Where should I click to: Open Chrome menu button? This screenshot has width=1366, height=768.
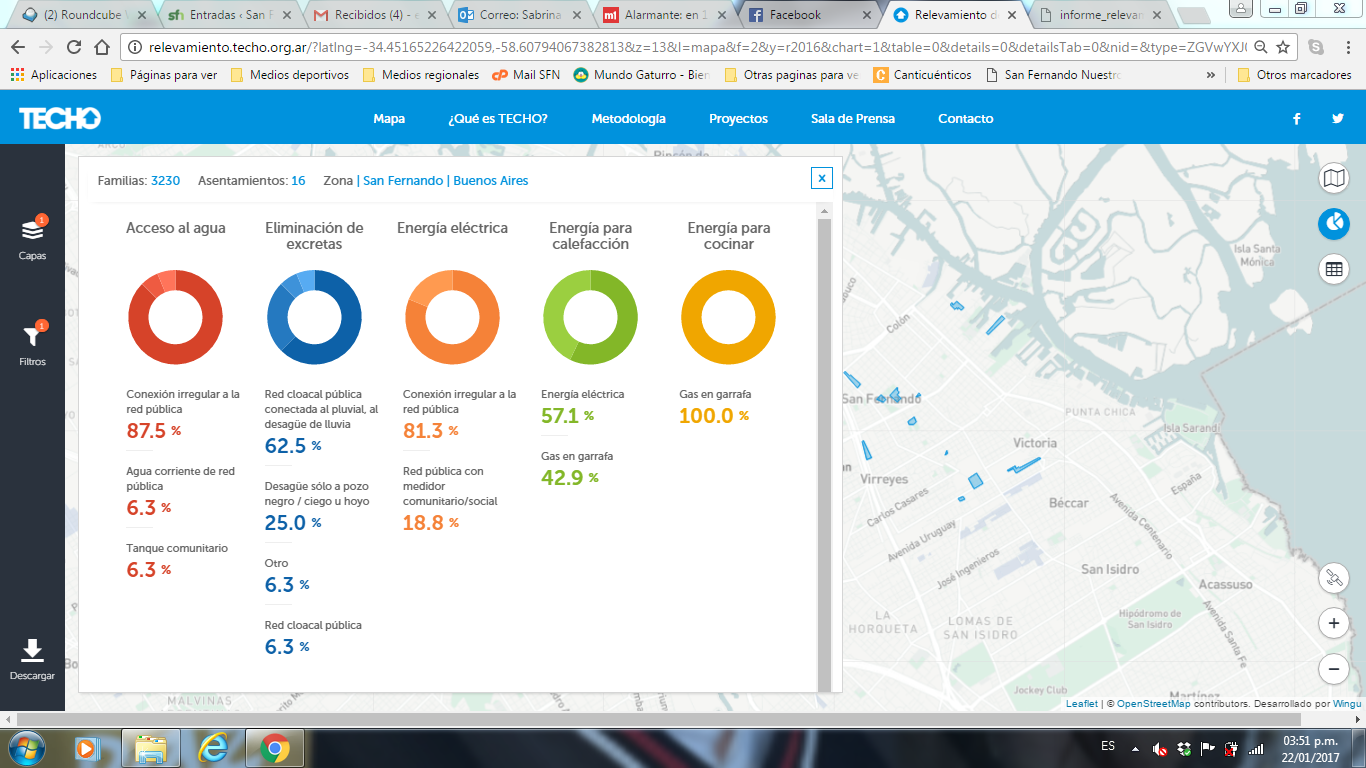click(1348, 47)
